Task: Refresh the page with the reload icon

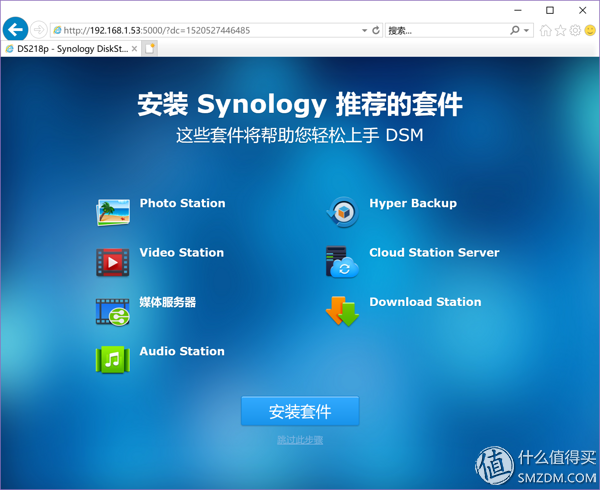Action: tap(376, 30)
